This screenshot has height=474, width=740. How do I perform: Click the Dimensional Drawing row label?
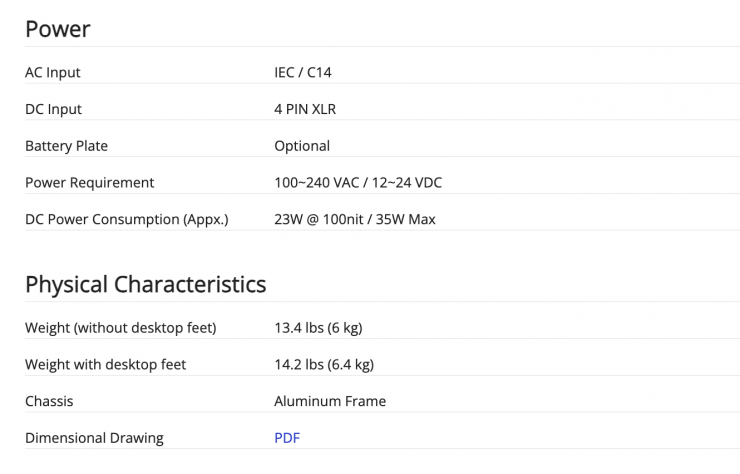click(x=94, y=438)
